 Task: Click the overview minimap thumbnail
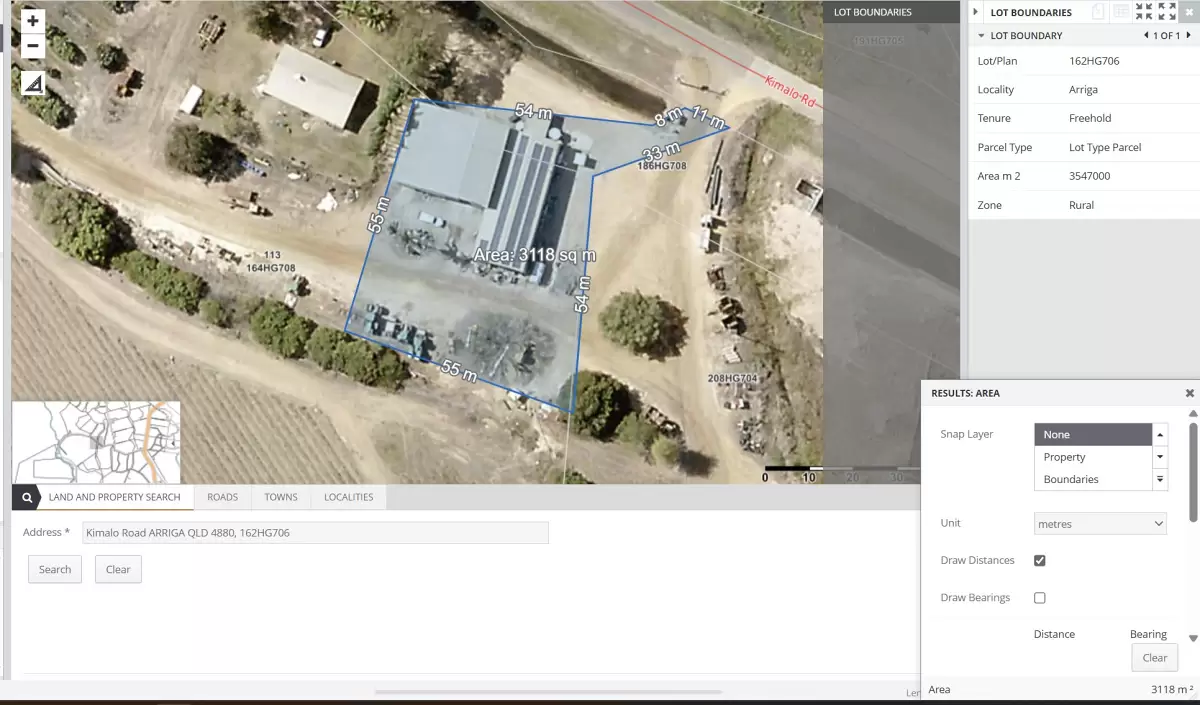96,442
